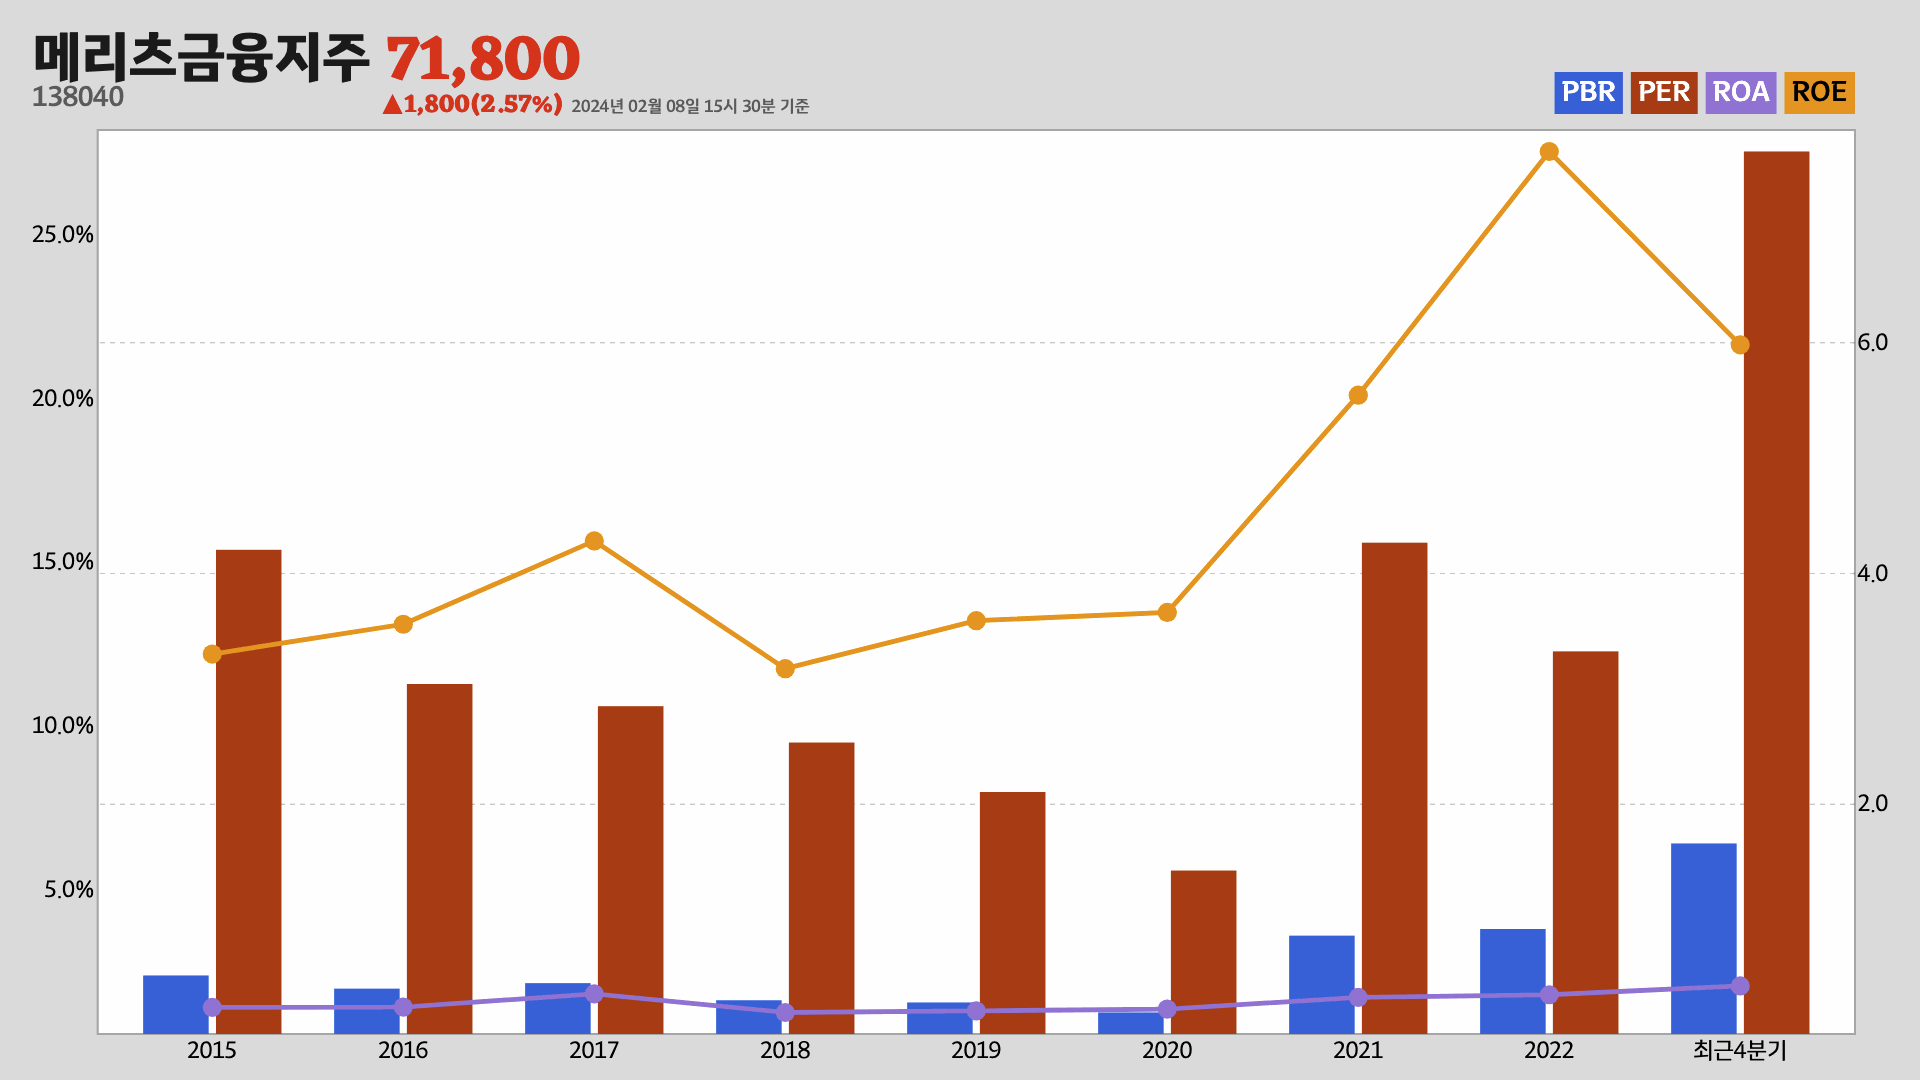1920x1080 pixels.
Task: Click the 2015 x-axis label
Action: (x=212, y=1051)
